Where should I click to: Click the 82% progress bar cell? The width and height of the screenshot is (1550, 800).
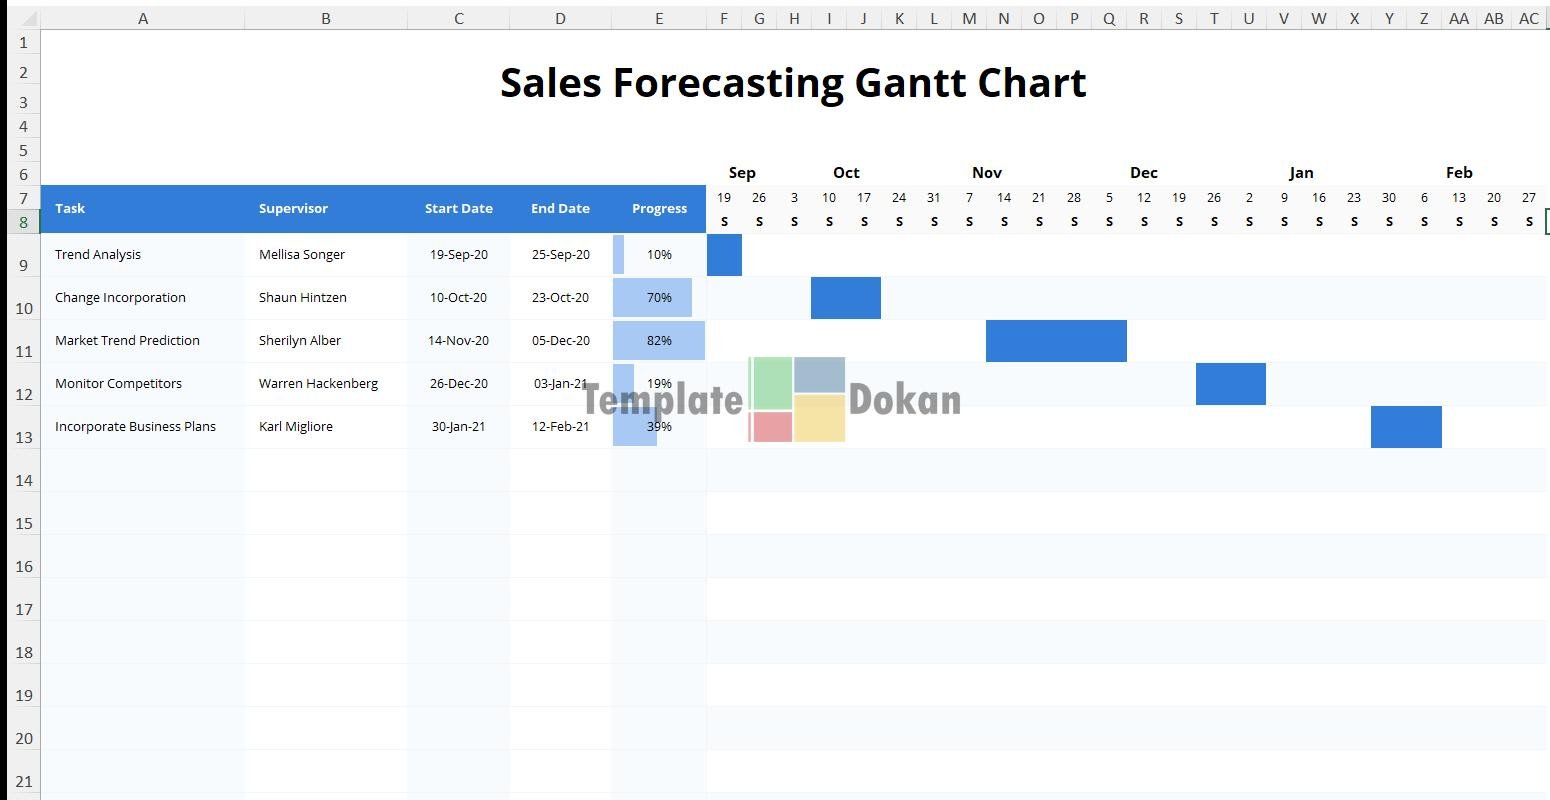pos(659,340)
